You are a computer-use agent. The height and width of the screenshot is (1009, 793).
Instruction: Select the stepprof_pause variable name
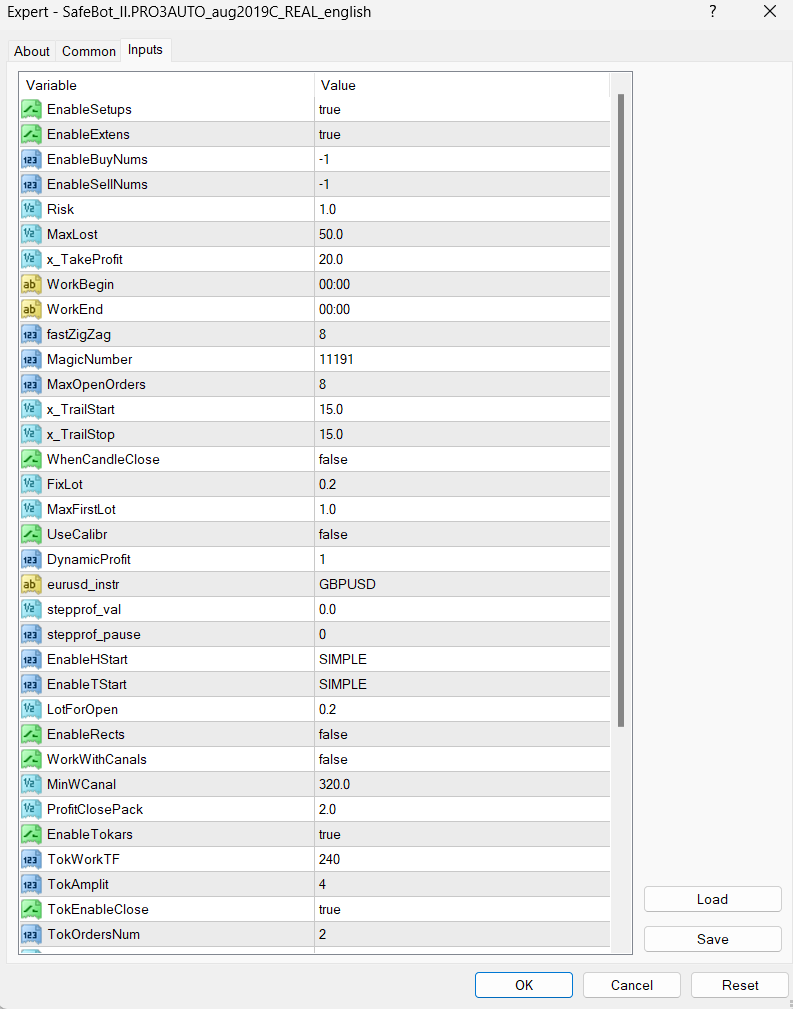tap(94, 634)
